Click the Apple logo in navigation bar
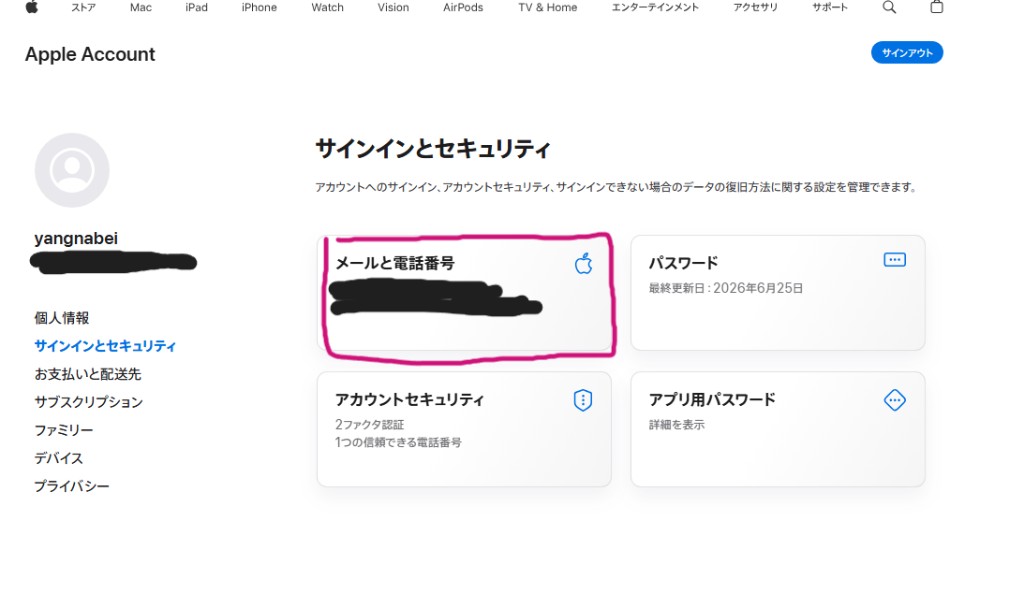Screen dimensions: 1024x608 tap(31, 7)
